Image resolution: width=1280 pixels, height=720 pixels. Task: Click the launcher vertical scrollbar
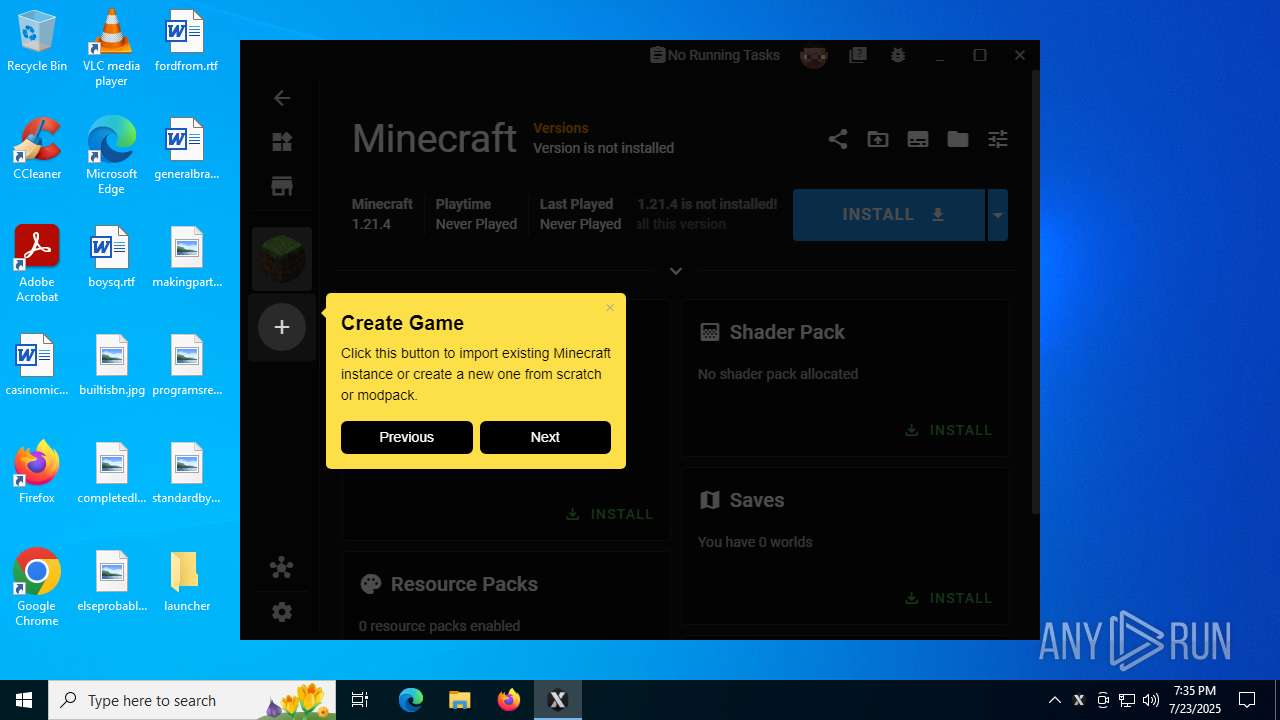[1035, 292]
